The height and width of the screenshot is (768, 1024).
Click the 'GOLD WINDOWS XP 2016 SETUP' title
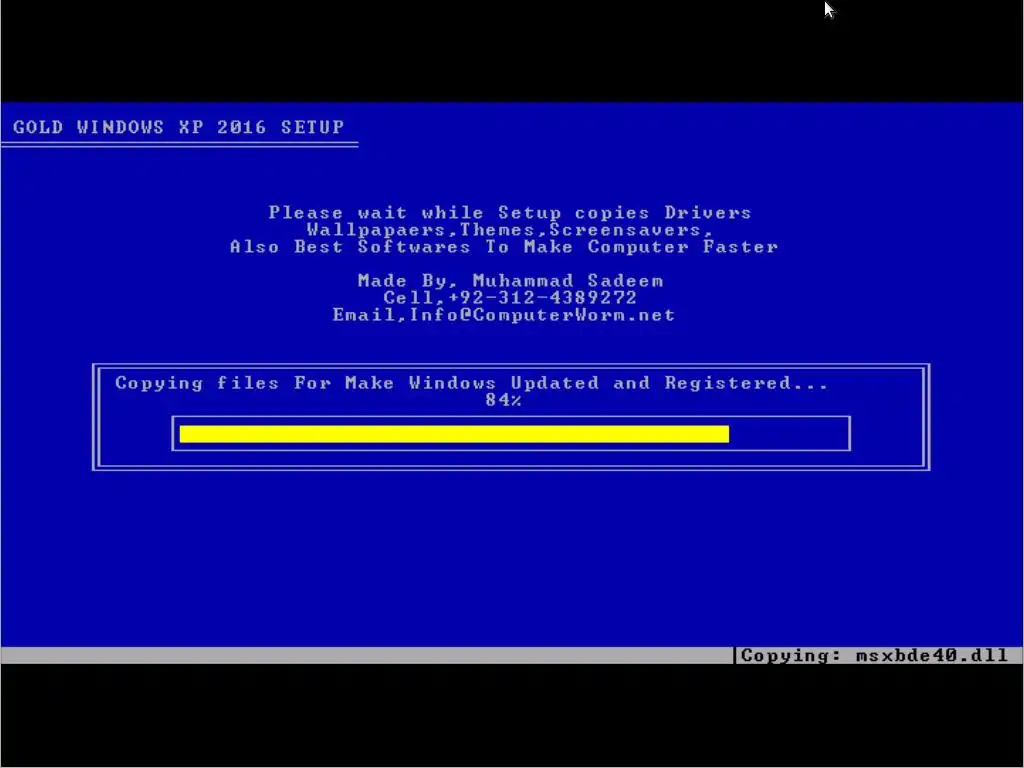178,127
